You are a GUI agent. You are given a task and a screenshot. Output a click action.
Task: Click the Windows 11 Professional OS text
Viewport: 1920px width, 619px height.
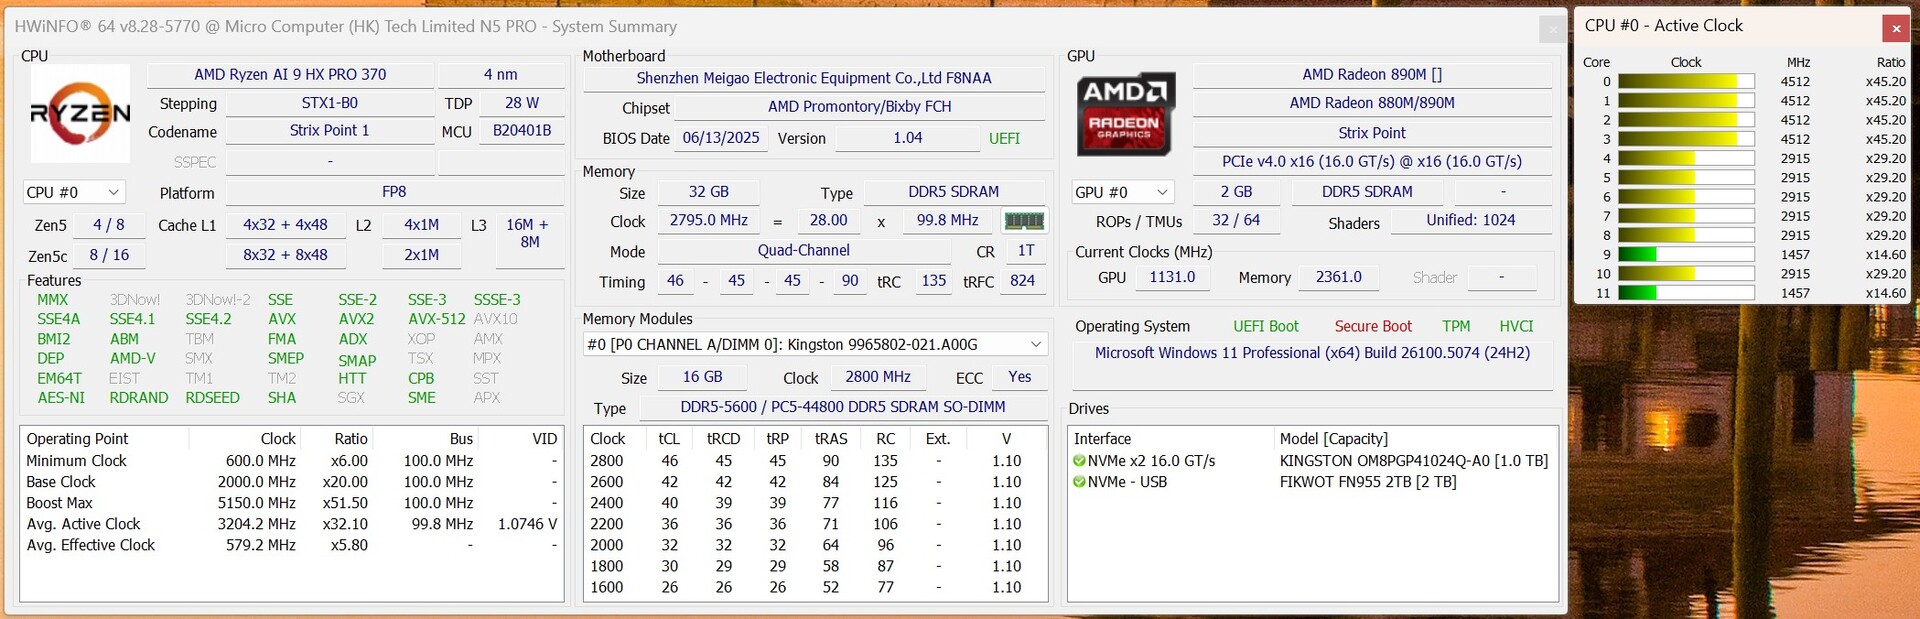coord(1311,353)
